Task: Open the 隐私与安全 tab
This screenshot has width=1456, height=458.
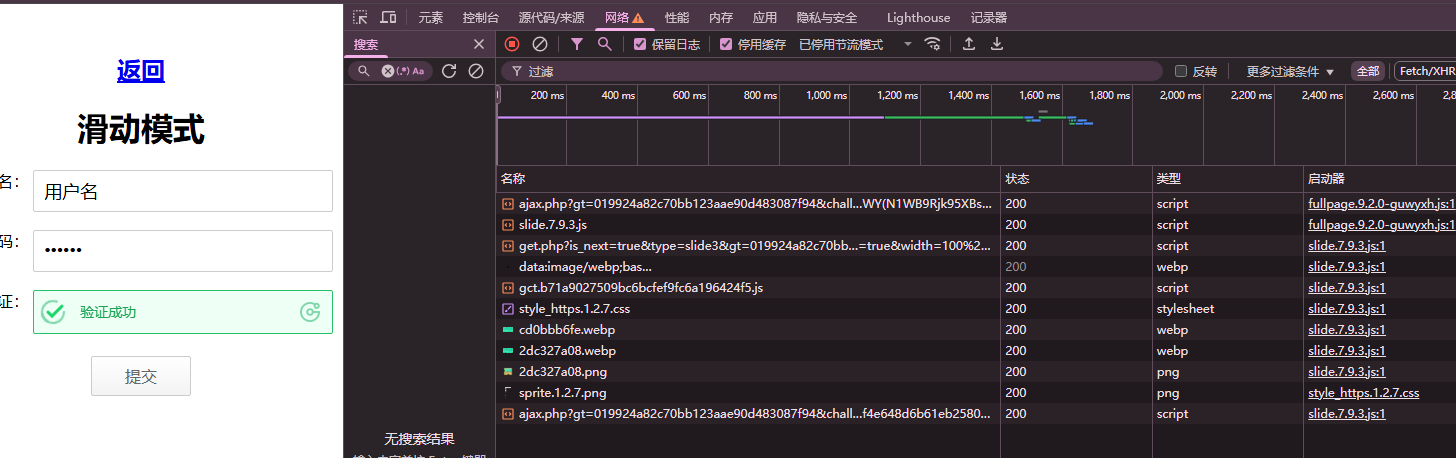Action: tap(827, 17)
